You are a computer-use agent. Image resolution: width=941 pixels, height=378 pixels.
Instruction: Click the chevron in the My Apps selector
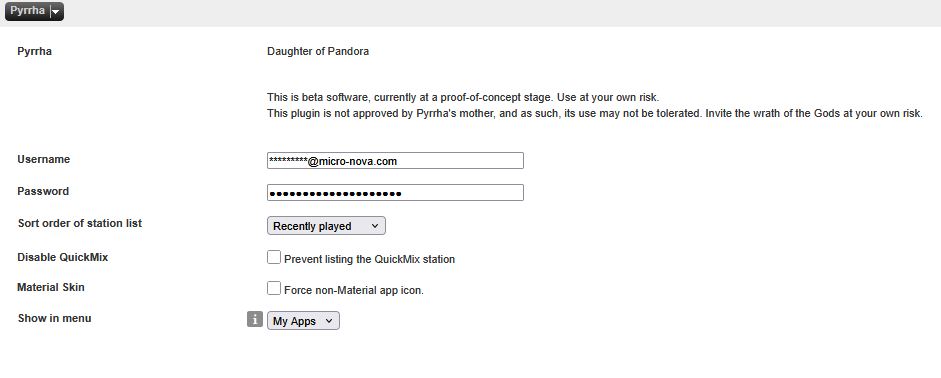[x=328, y=320]
